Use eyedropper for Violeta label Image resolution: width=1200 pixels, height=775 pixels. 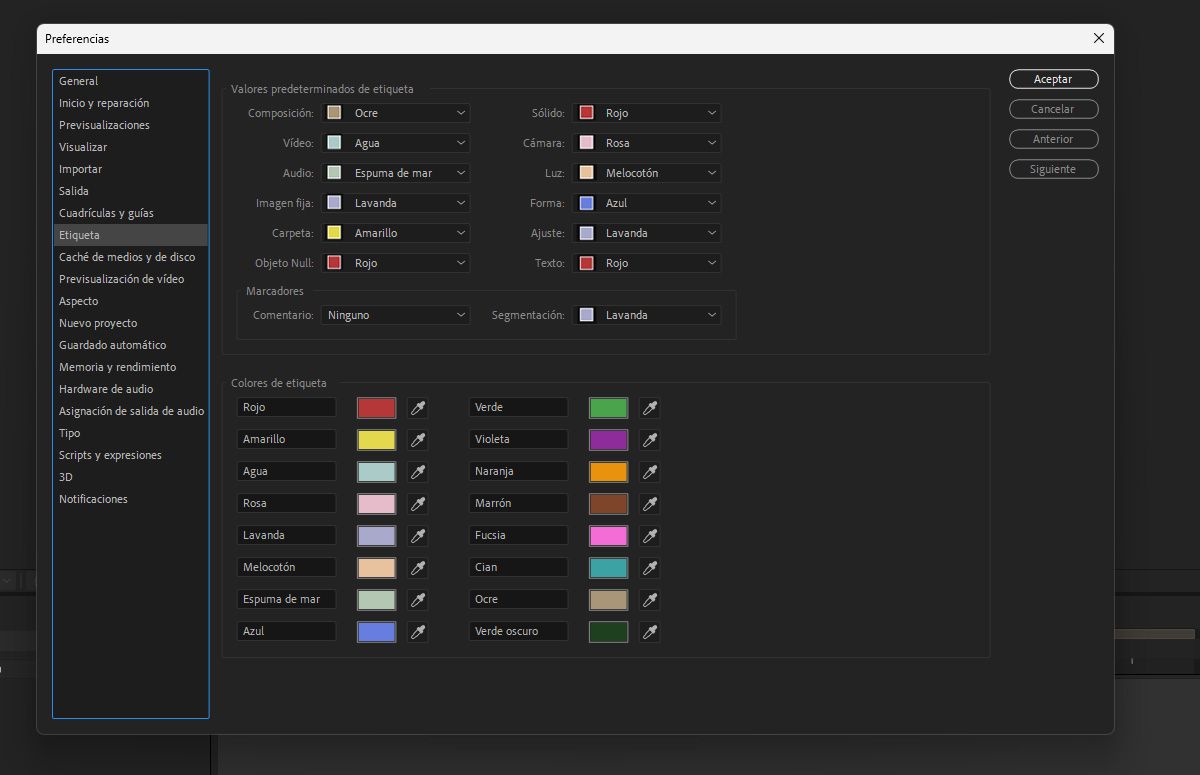[x=650, y=440]
